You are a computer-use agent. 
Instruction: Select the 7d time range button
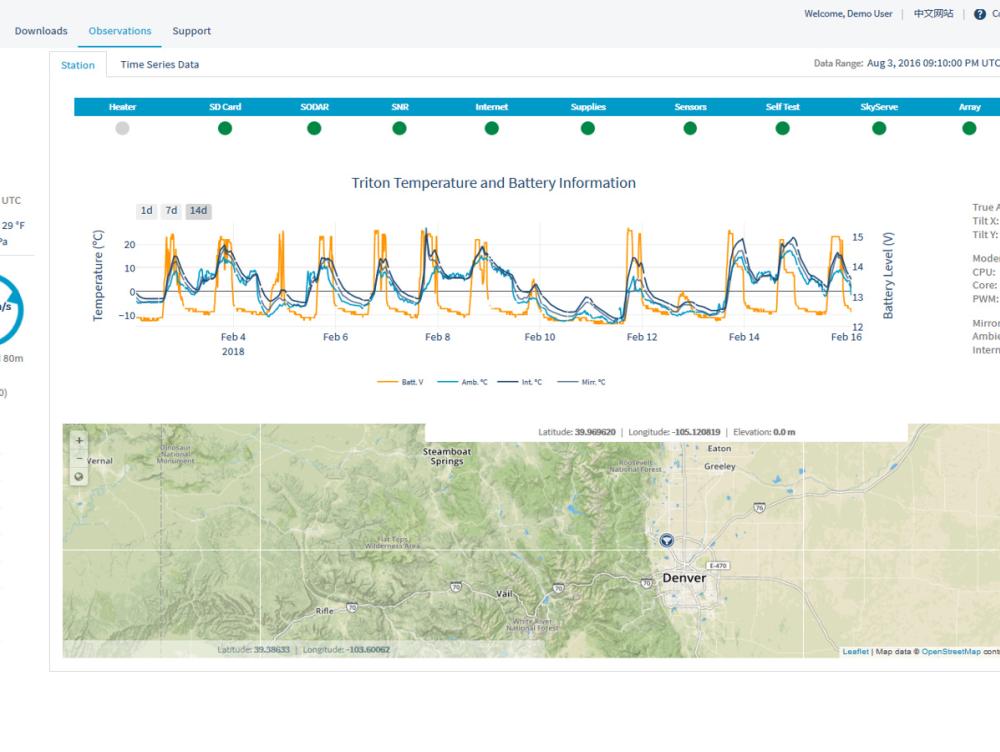172,211
